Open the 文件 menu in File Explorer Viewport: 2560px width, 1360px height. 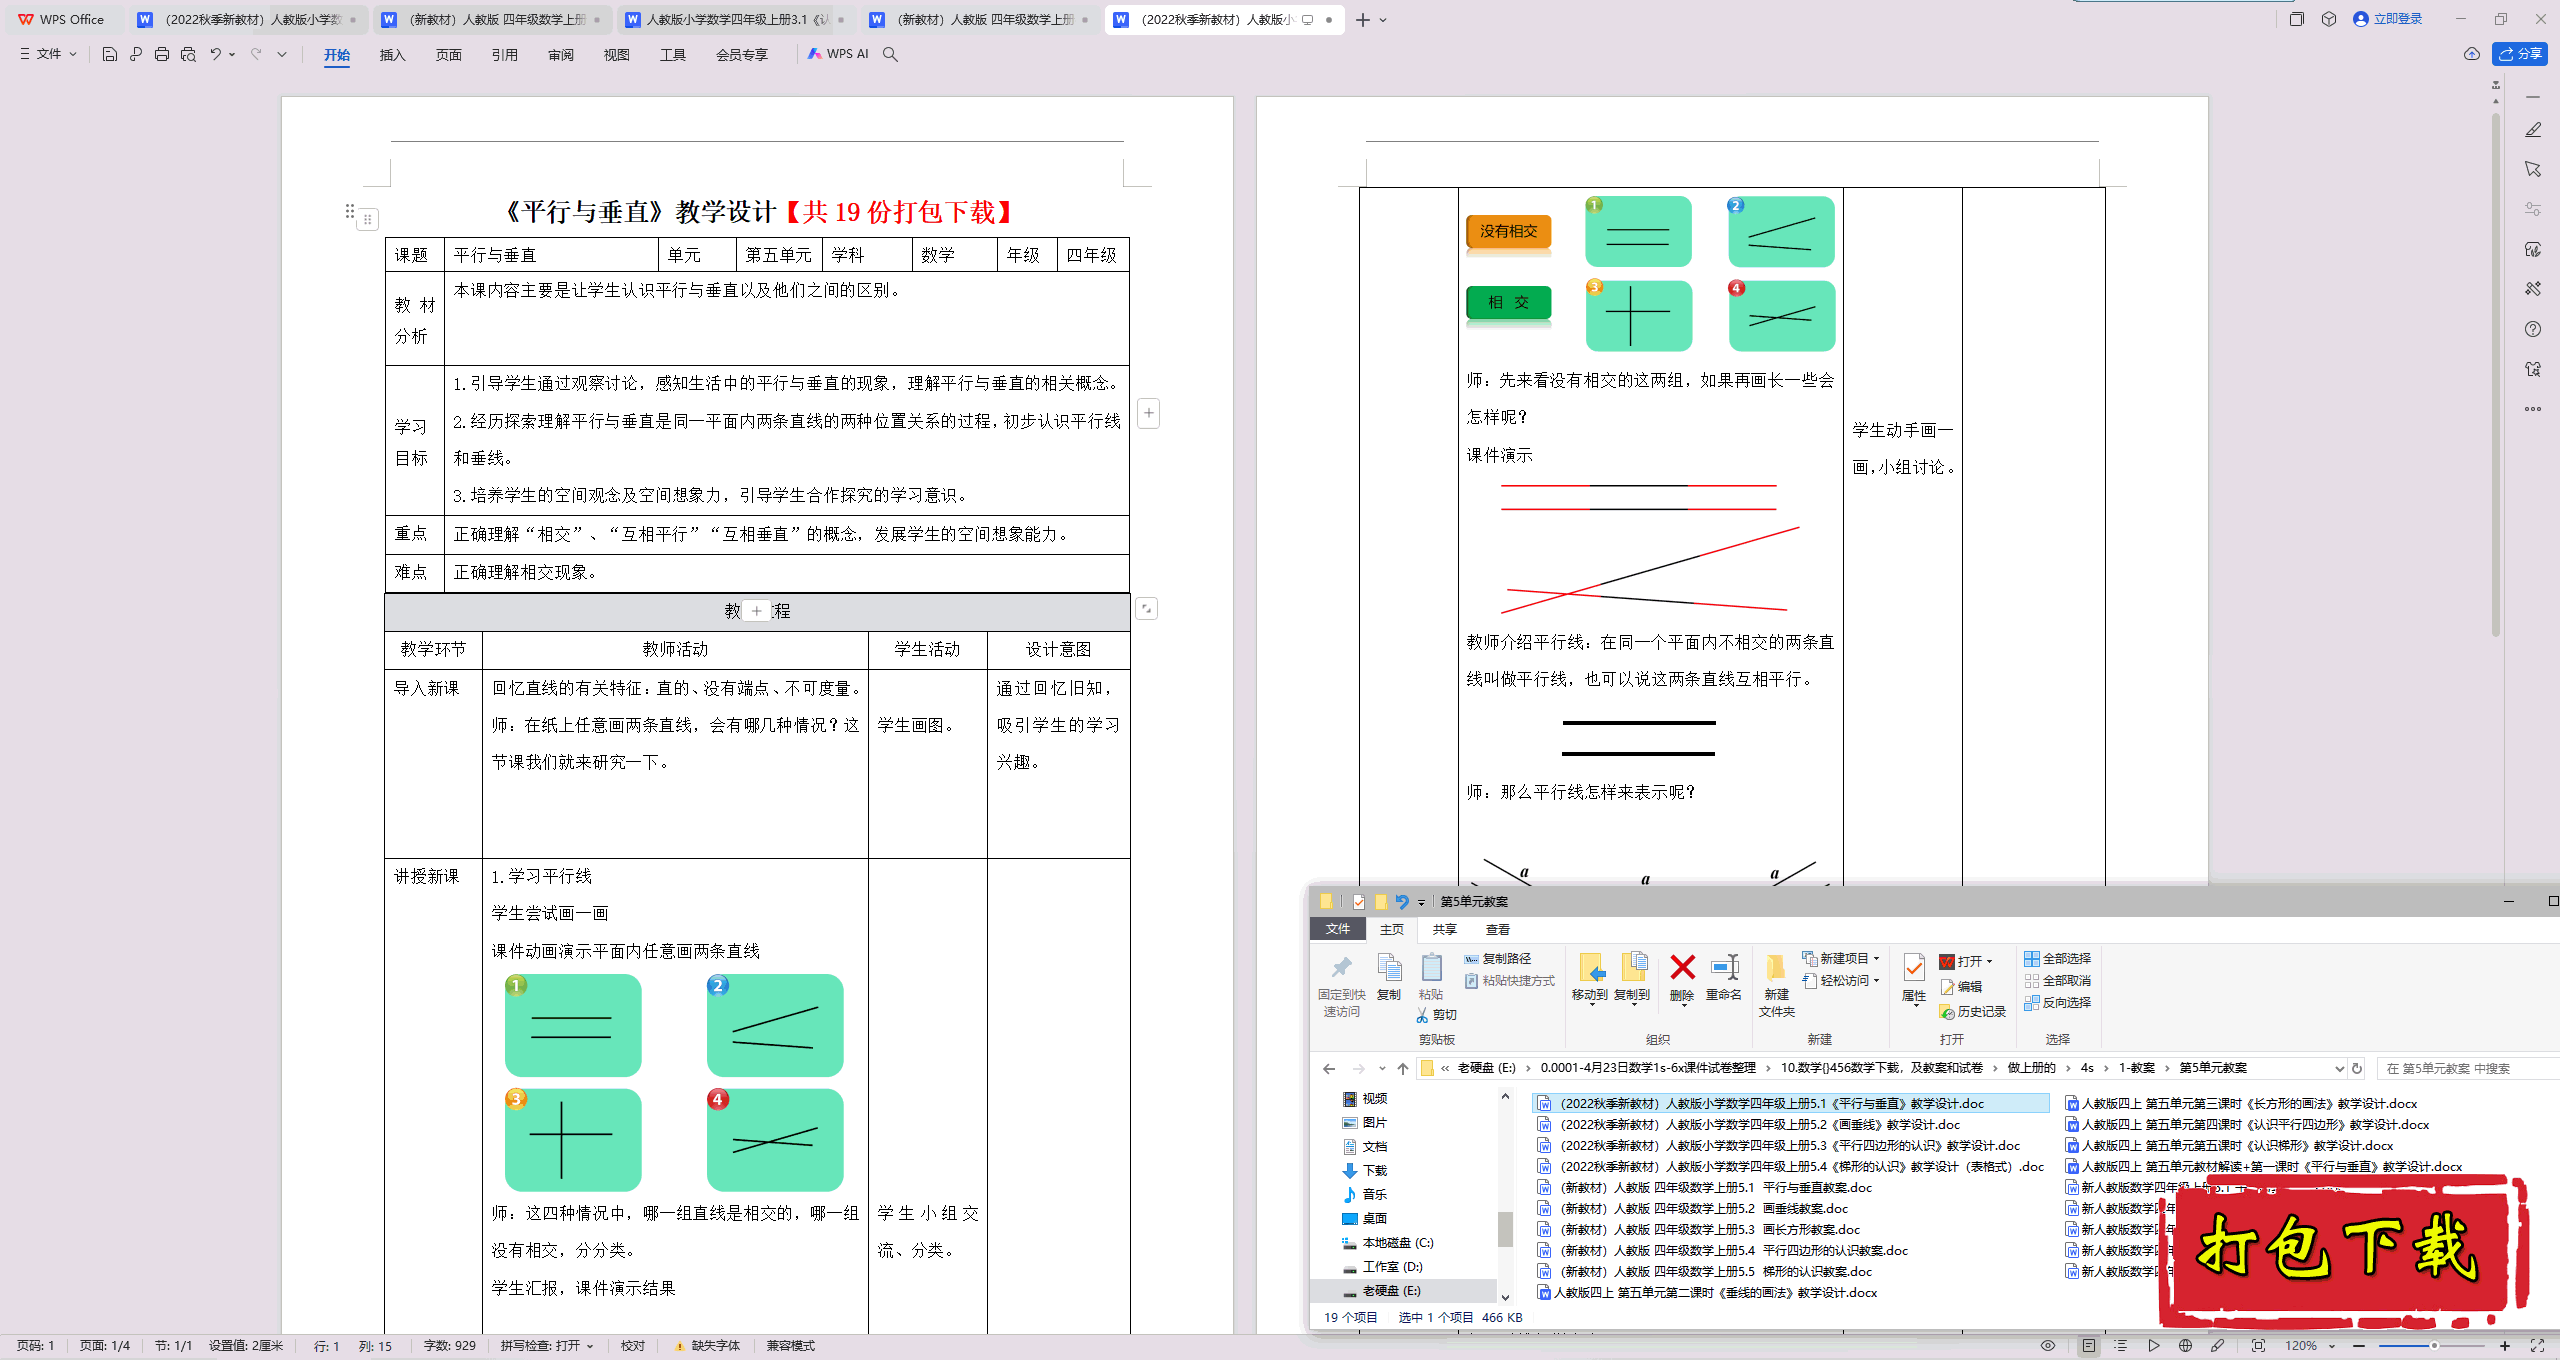click(x=1337, y=929)
